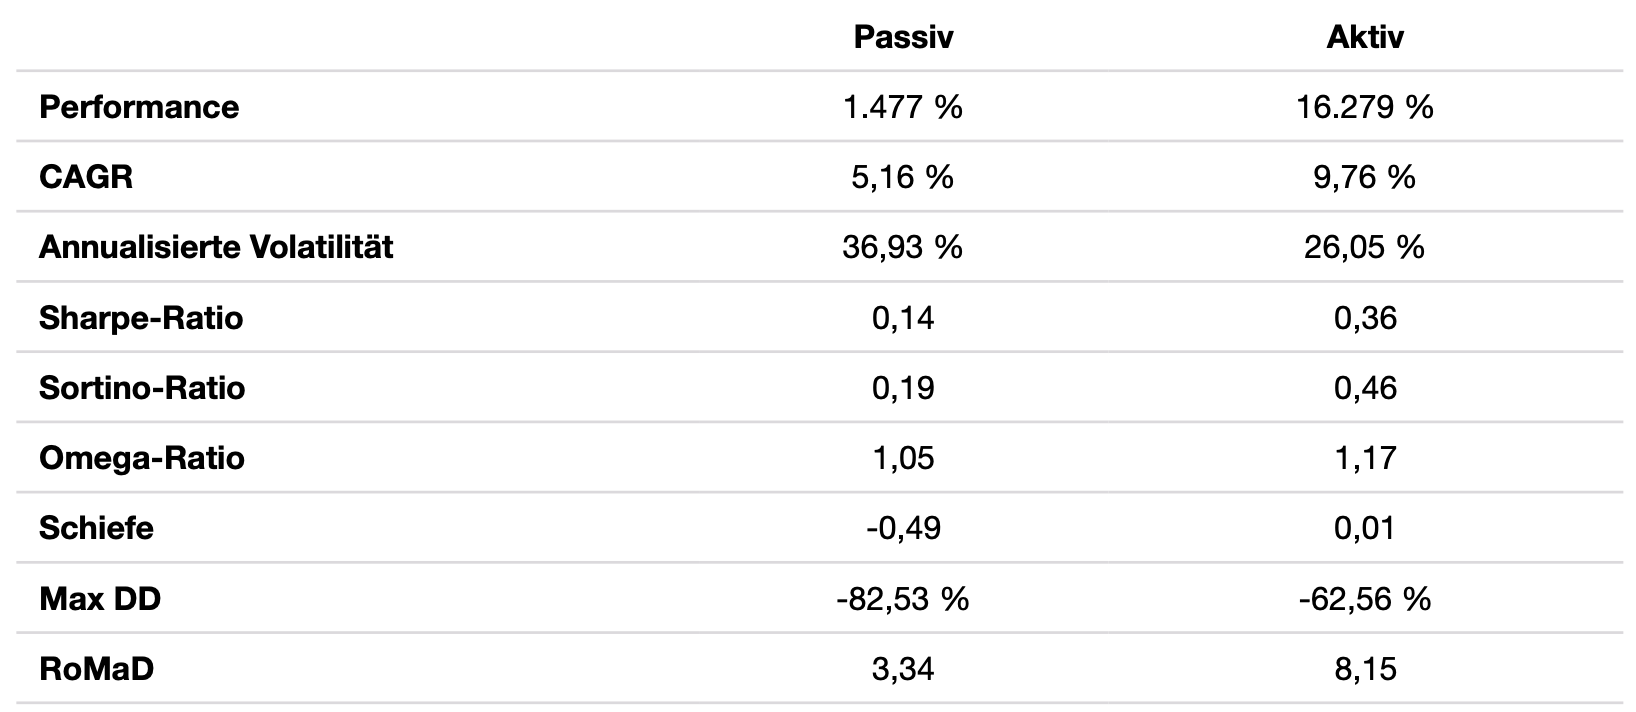This screenshot has height=712, width=1636.
Task: Click the RoMaD row label
Action: point(97,669)
